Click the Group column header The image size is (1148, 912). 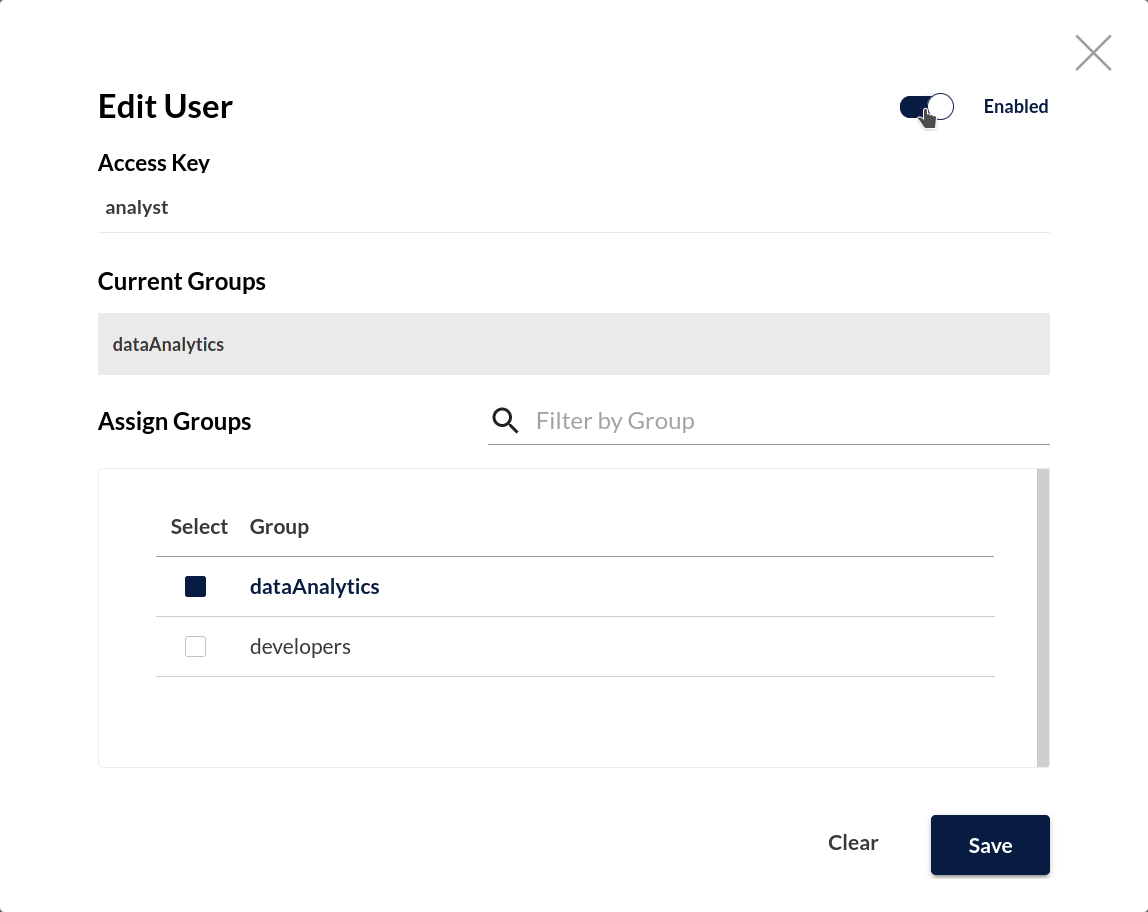click(x=279, y=526)
